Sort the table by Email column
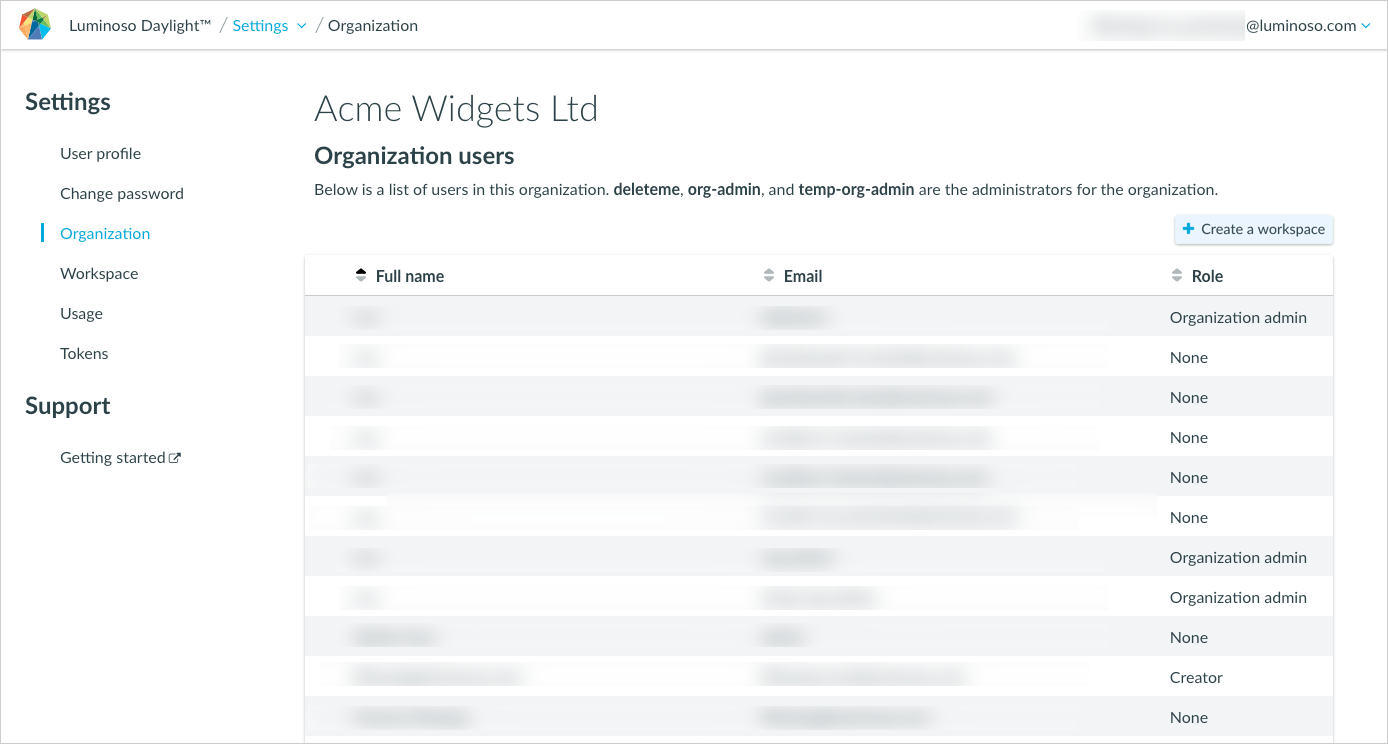The image size is (1388, 744). point(768,276)
